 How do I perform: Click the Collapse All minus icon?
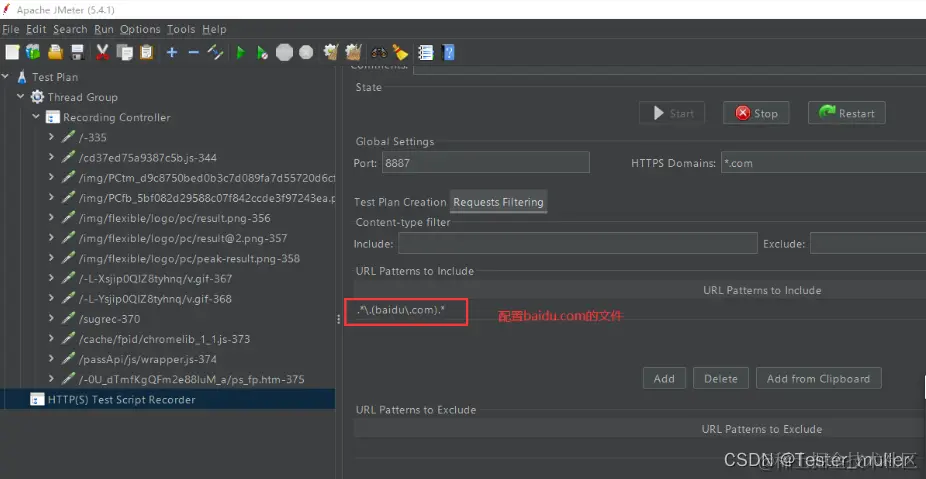coord(193,53)
